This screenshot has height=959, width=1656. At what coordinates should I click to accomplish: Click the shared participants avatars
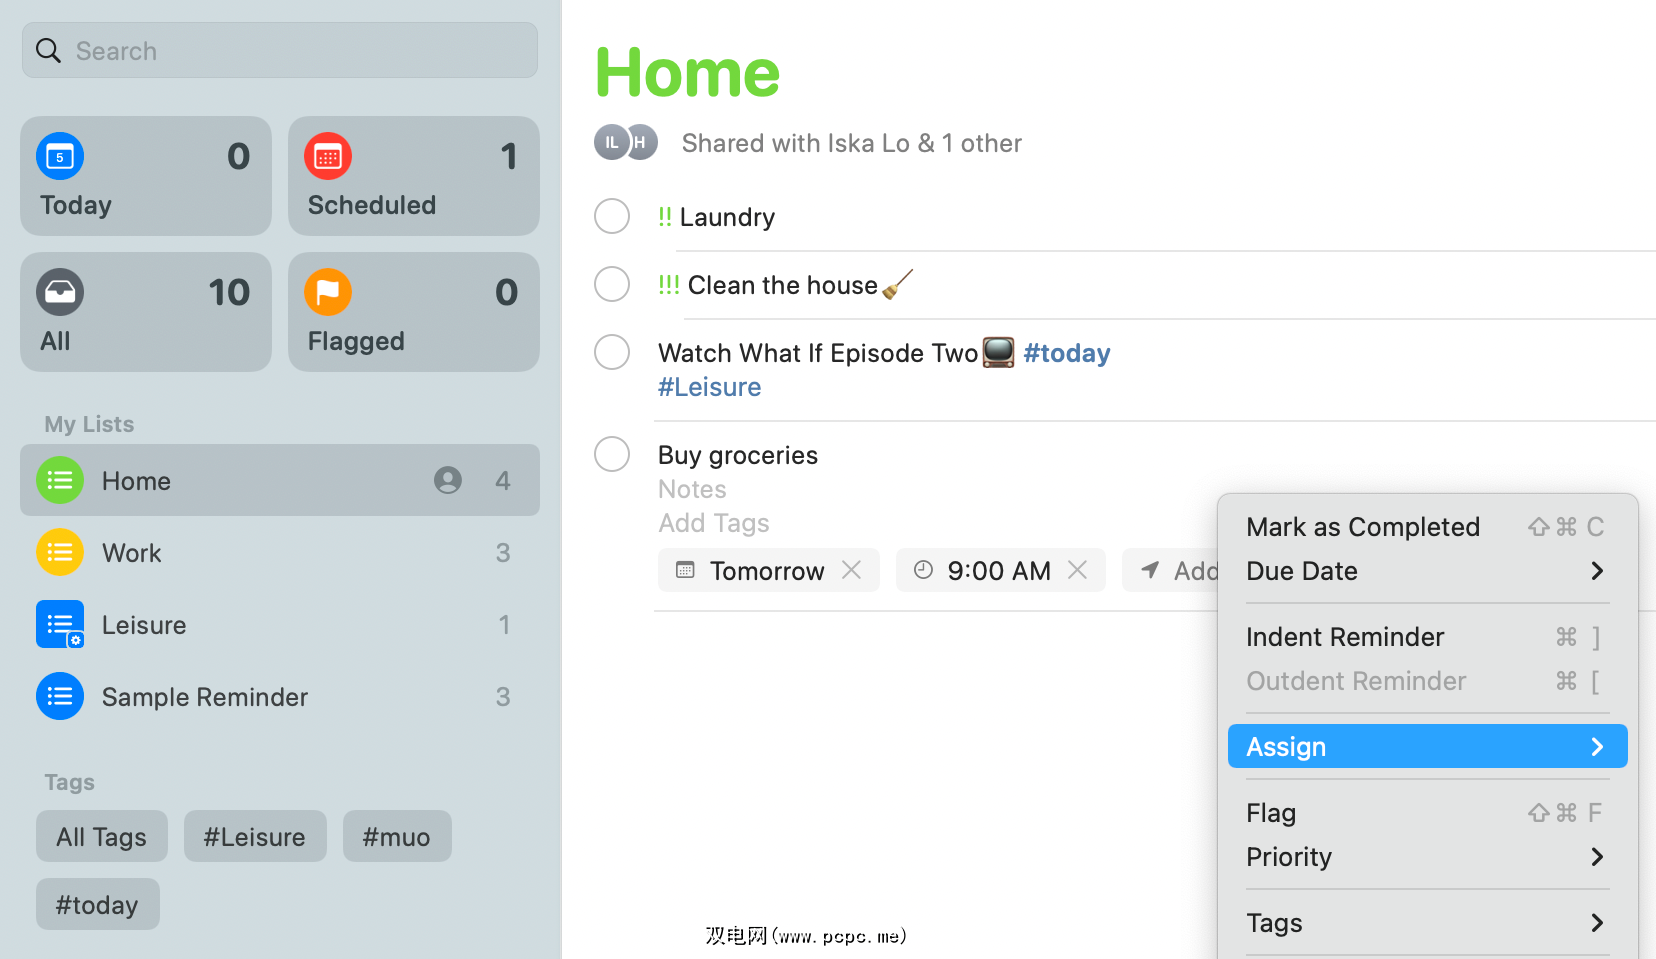626,143
